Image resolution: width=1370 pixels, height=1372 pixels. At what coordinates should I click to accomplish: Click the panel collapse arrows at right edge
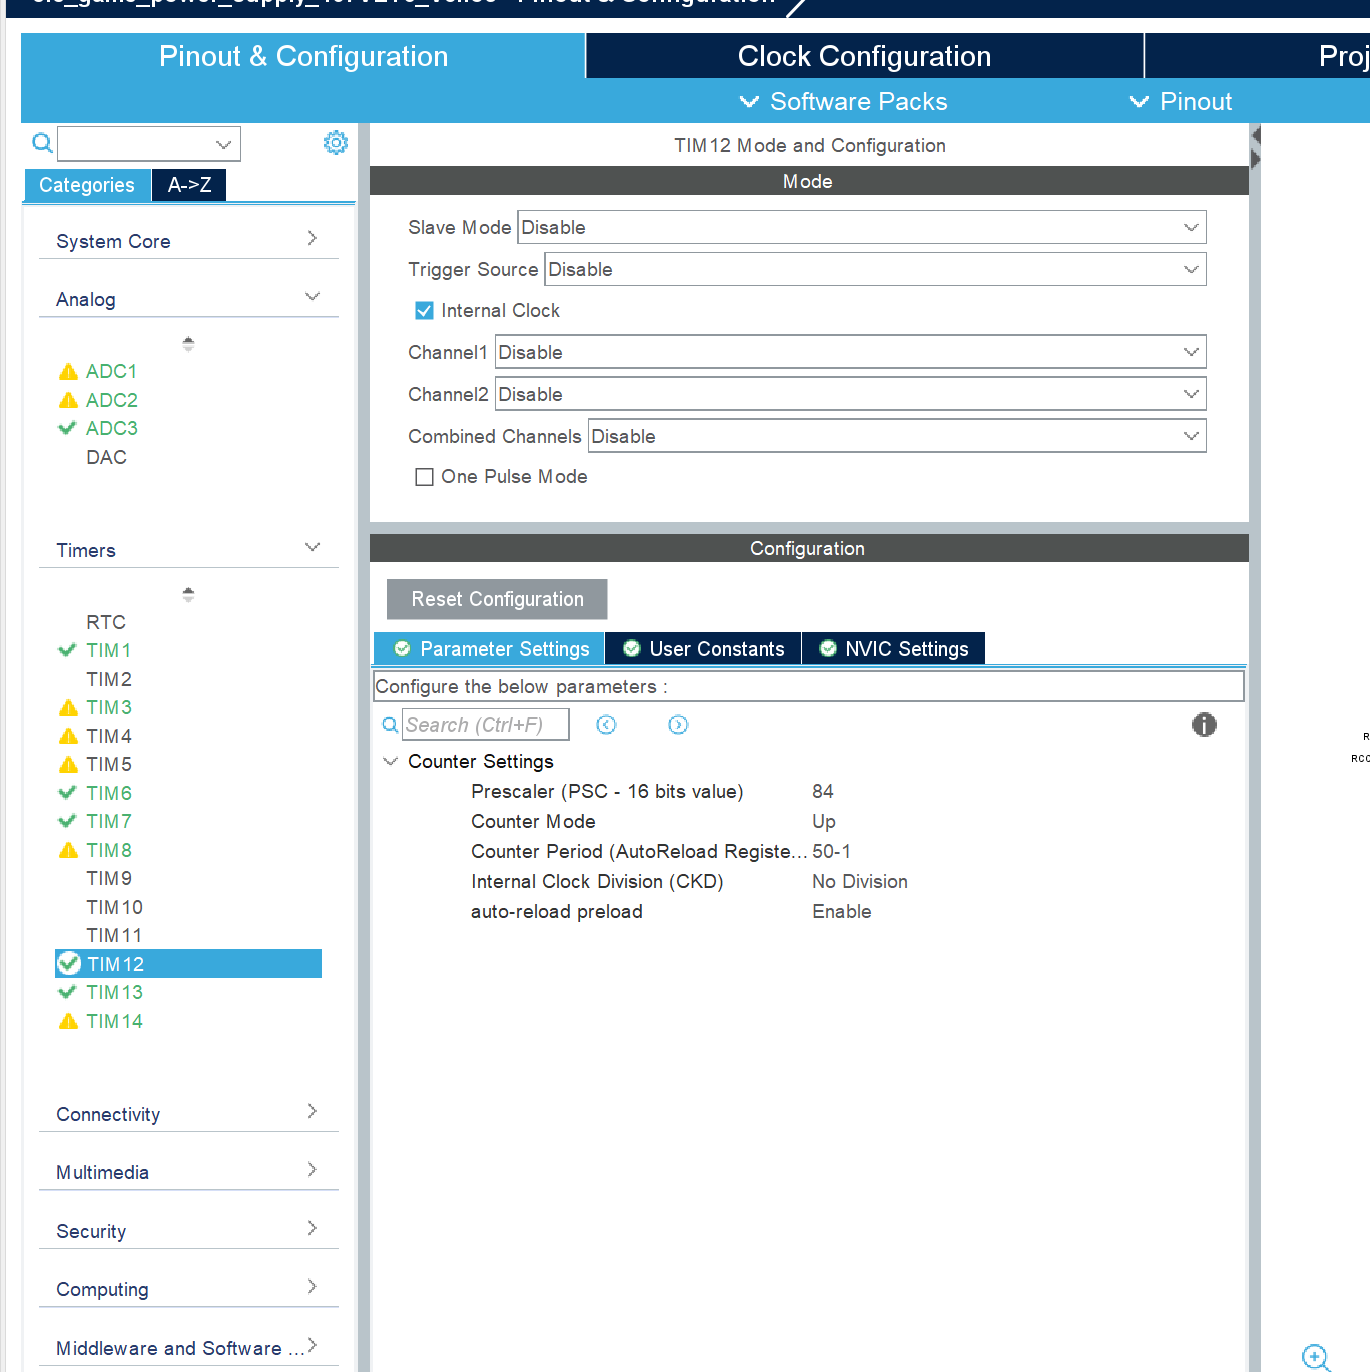(1256, 147)
